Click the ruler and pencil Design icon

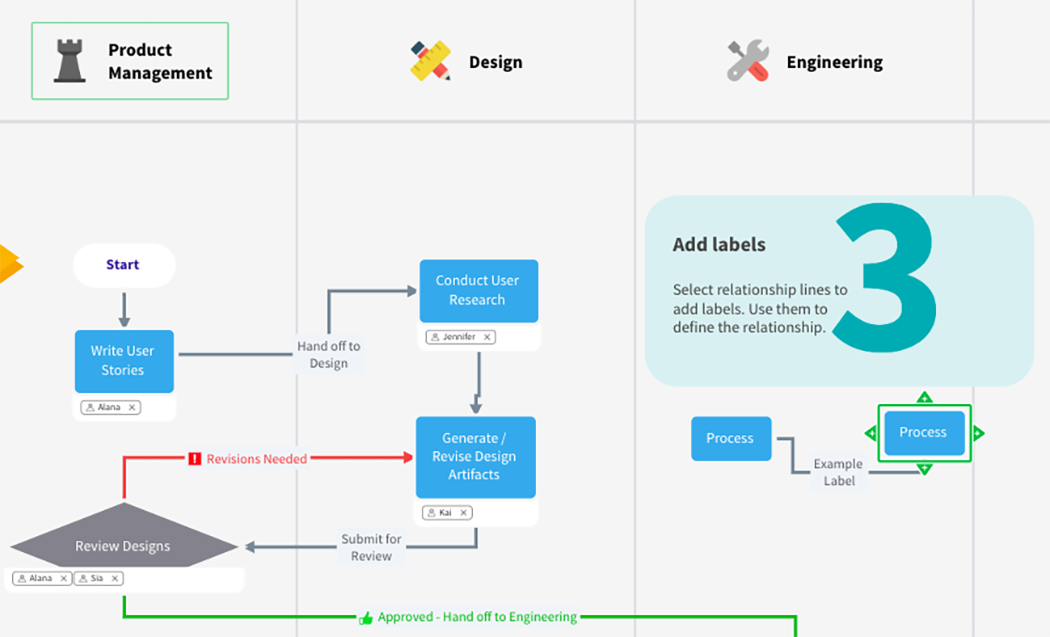click(x=431, y=61)
